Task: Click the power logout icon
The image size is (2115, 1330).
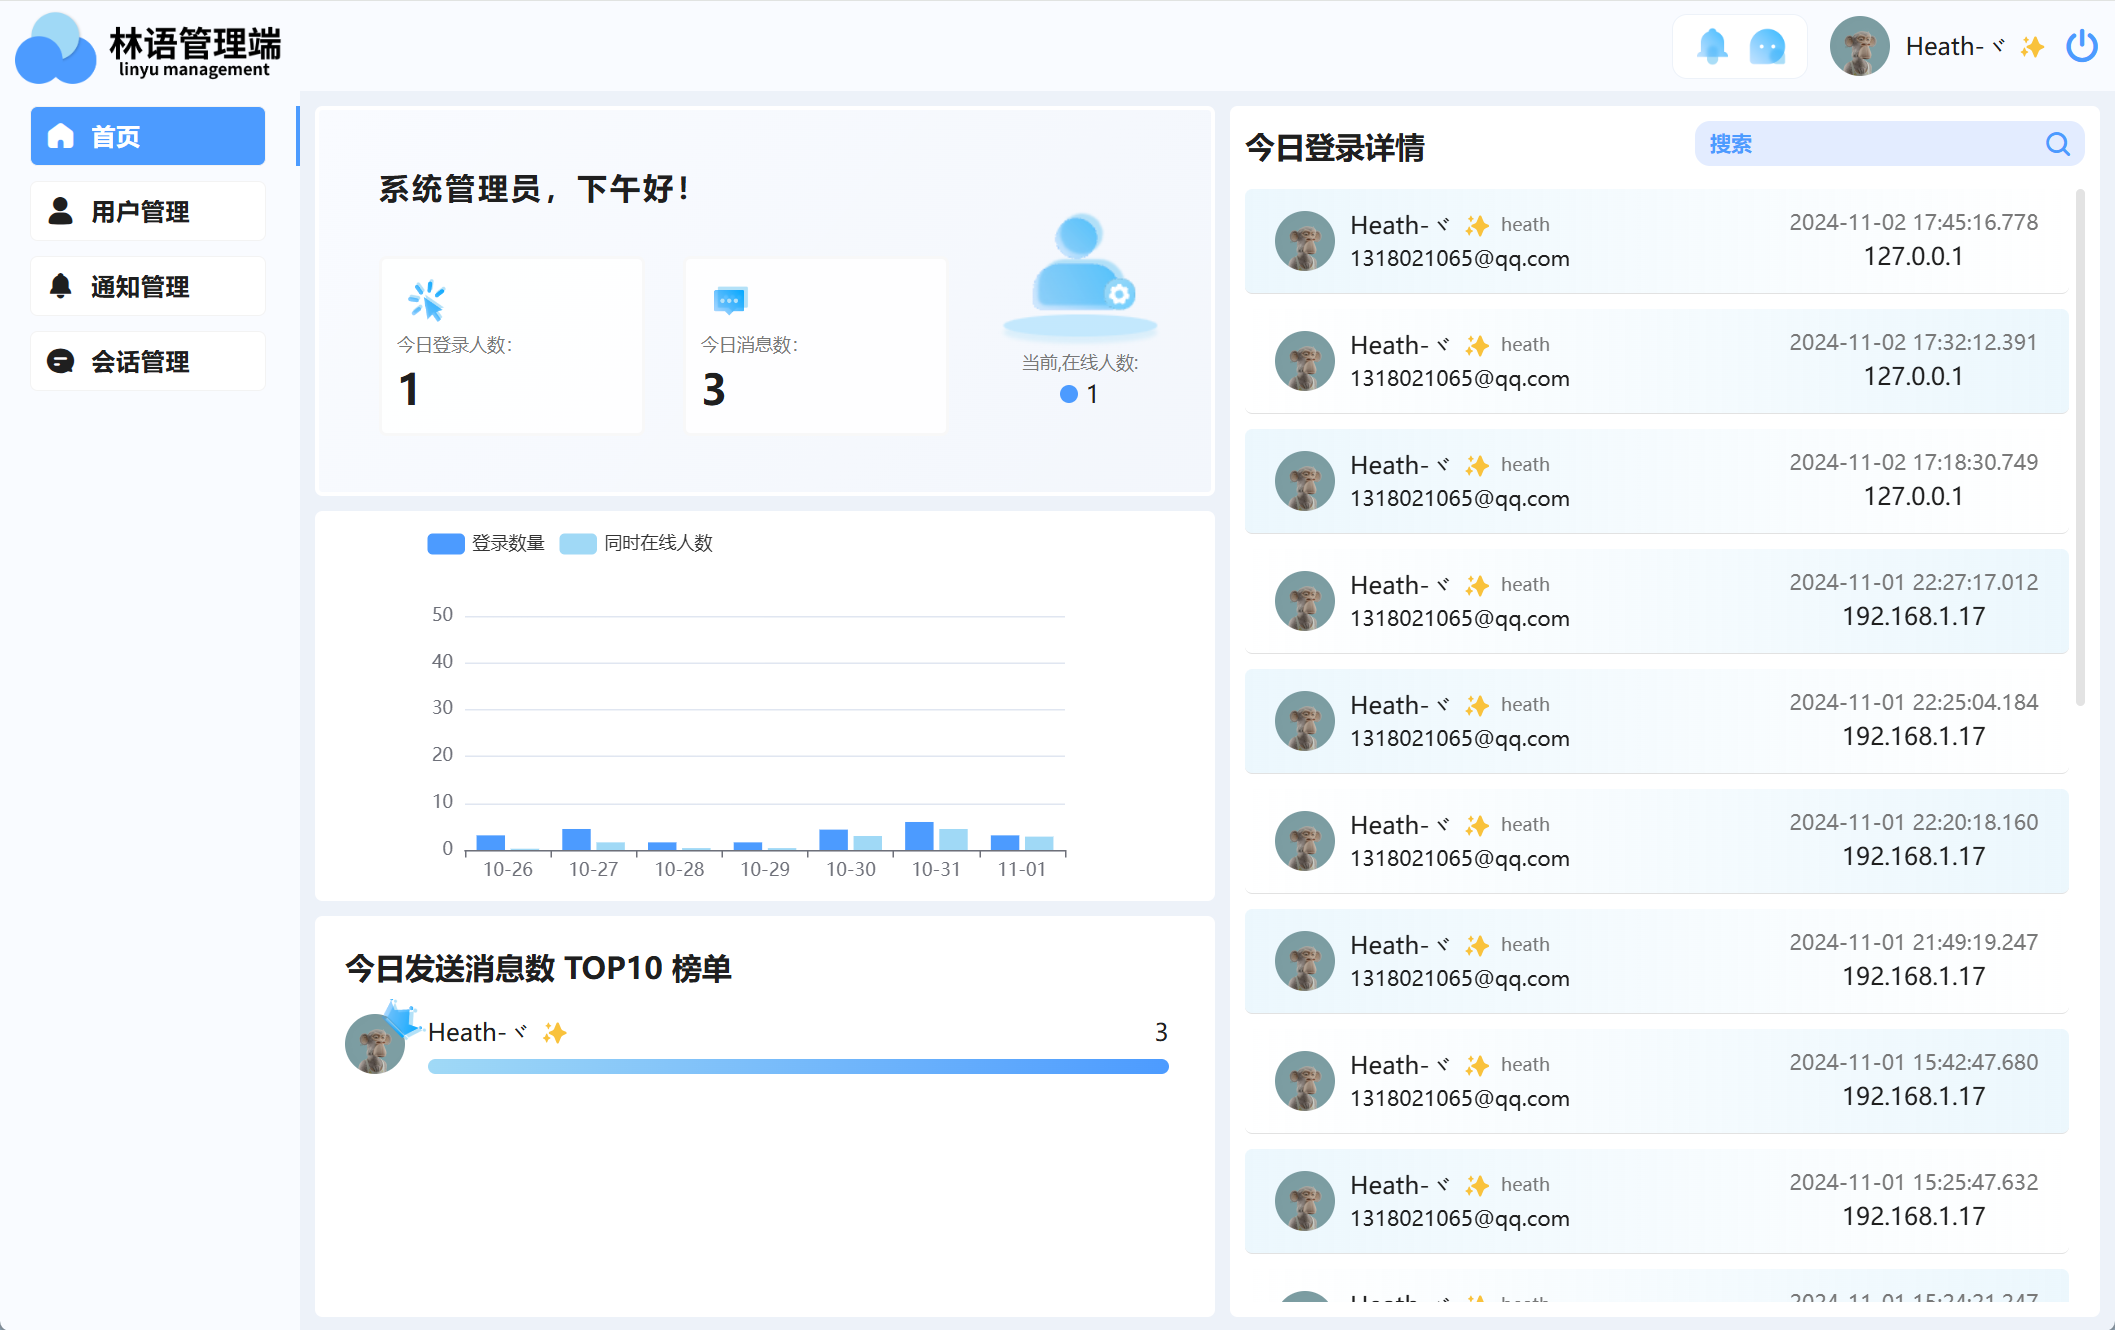Action: tap(2082, 46)
